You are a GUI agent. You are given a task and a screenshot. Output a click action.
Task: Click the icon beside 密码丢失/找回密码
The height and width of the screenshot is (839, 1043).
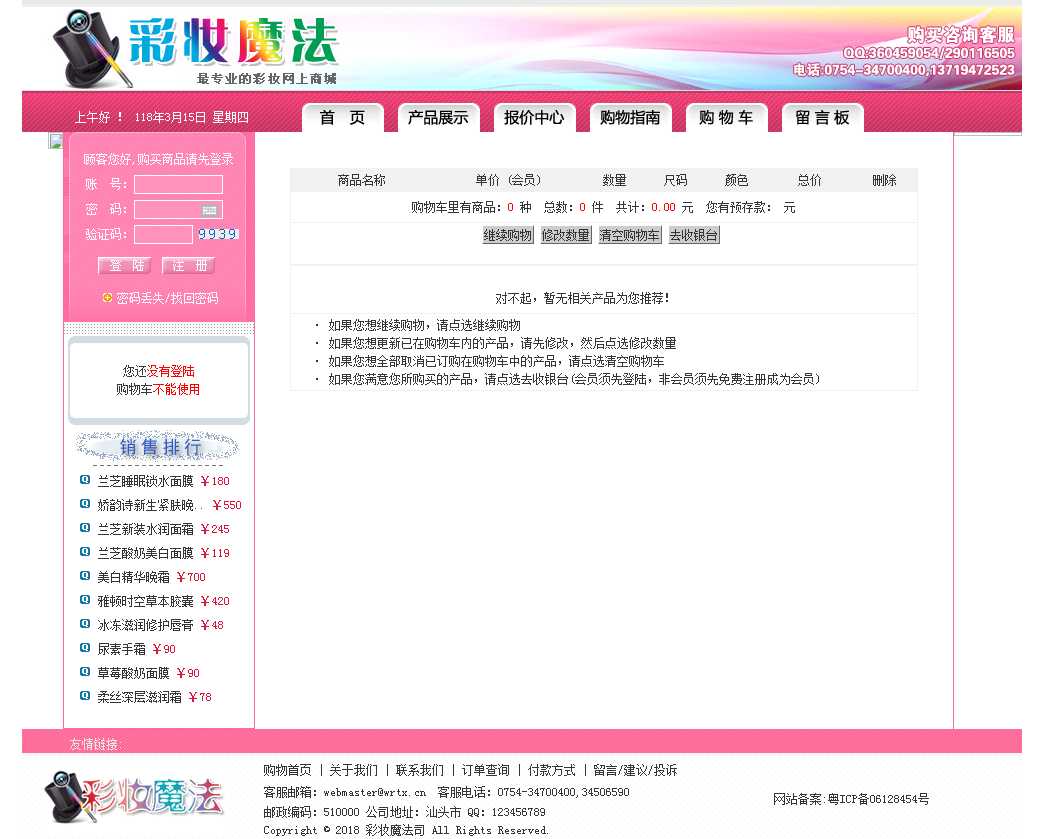[107, 297]
